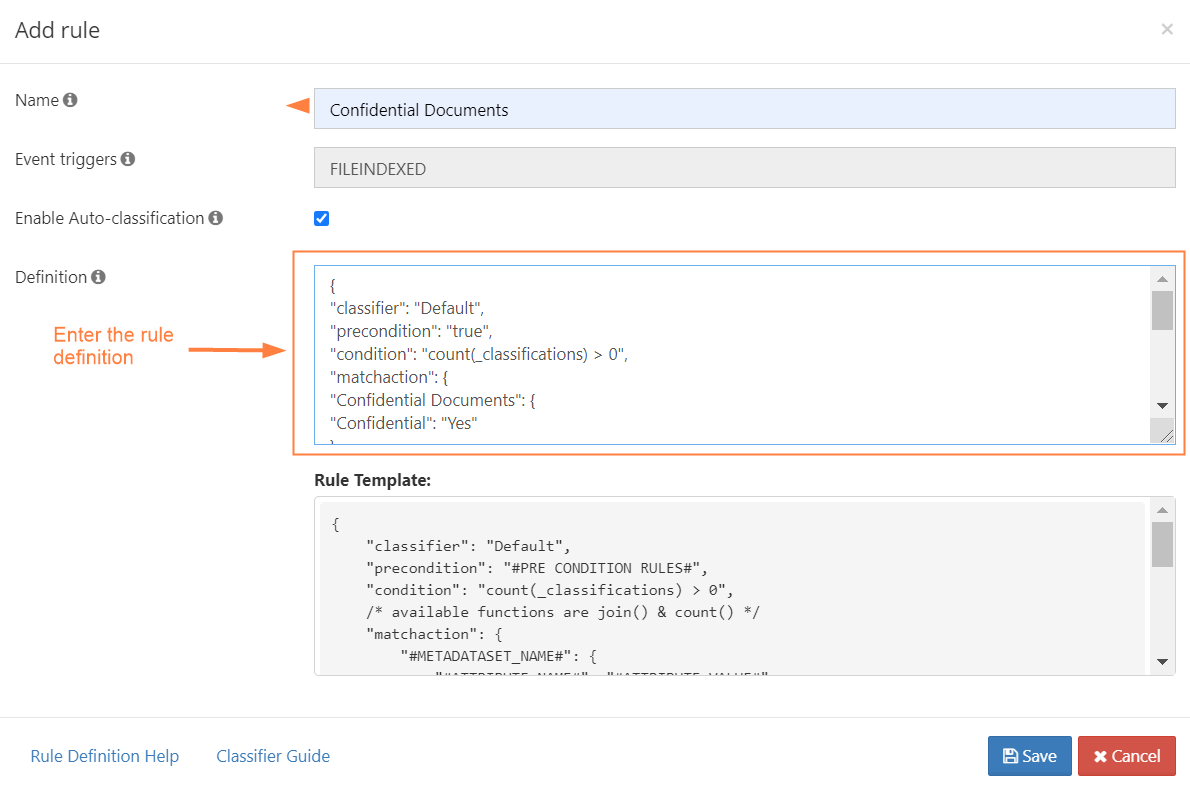Image resolution: width=1190 pixels, height=791 pixels.
Task: Save the new rule
Action: (x=1029, y=756)
